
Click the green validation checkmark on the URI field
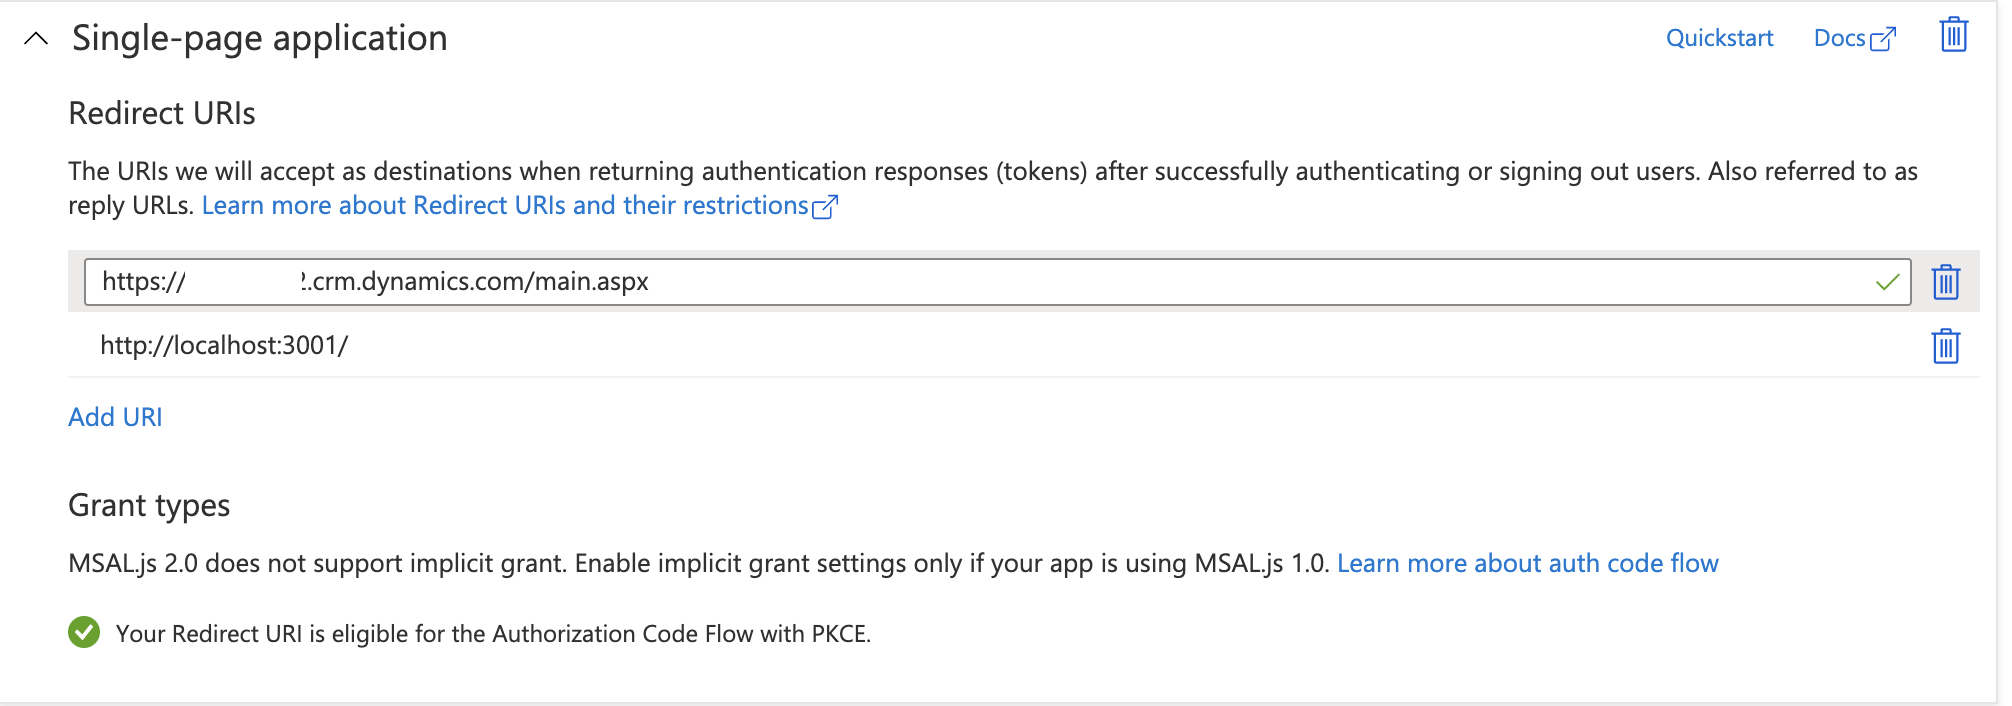point(1888,283)
